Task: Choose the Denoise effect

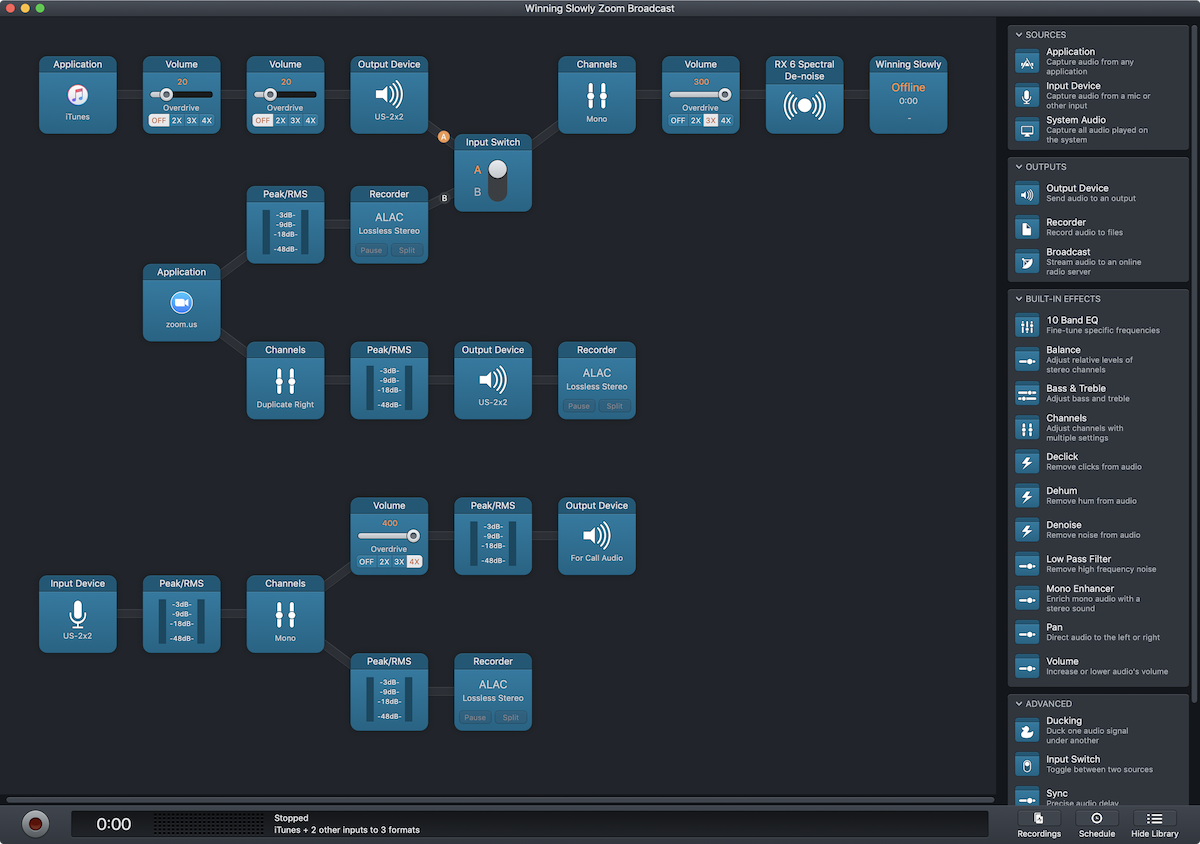Action: tap(1097, 530)
